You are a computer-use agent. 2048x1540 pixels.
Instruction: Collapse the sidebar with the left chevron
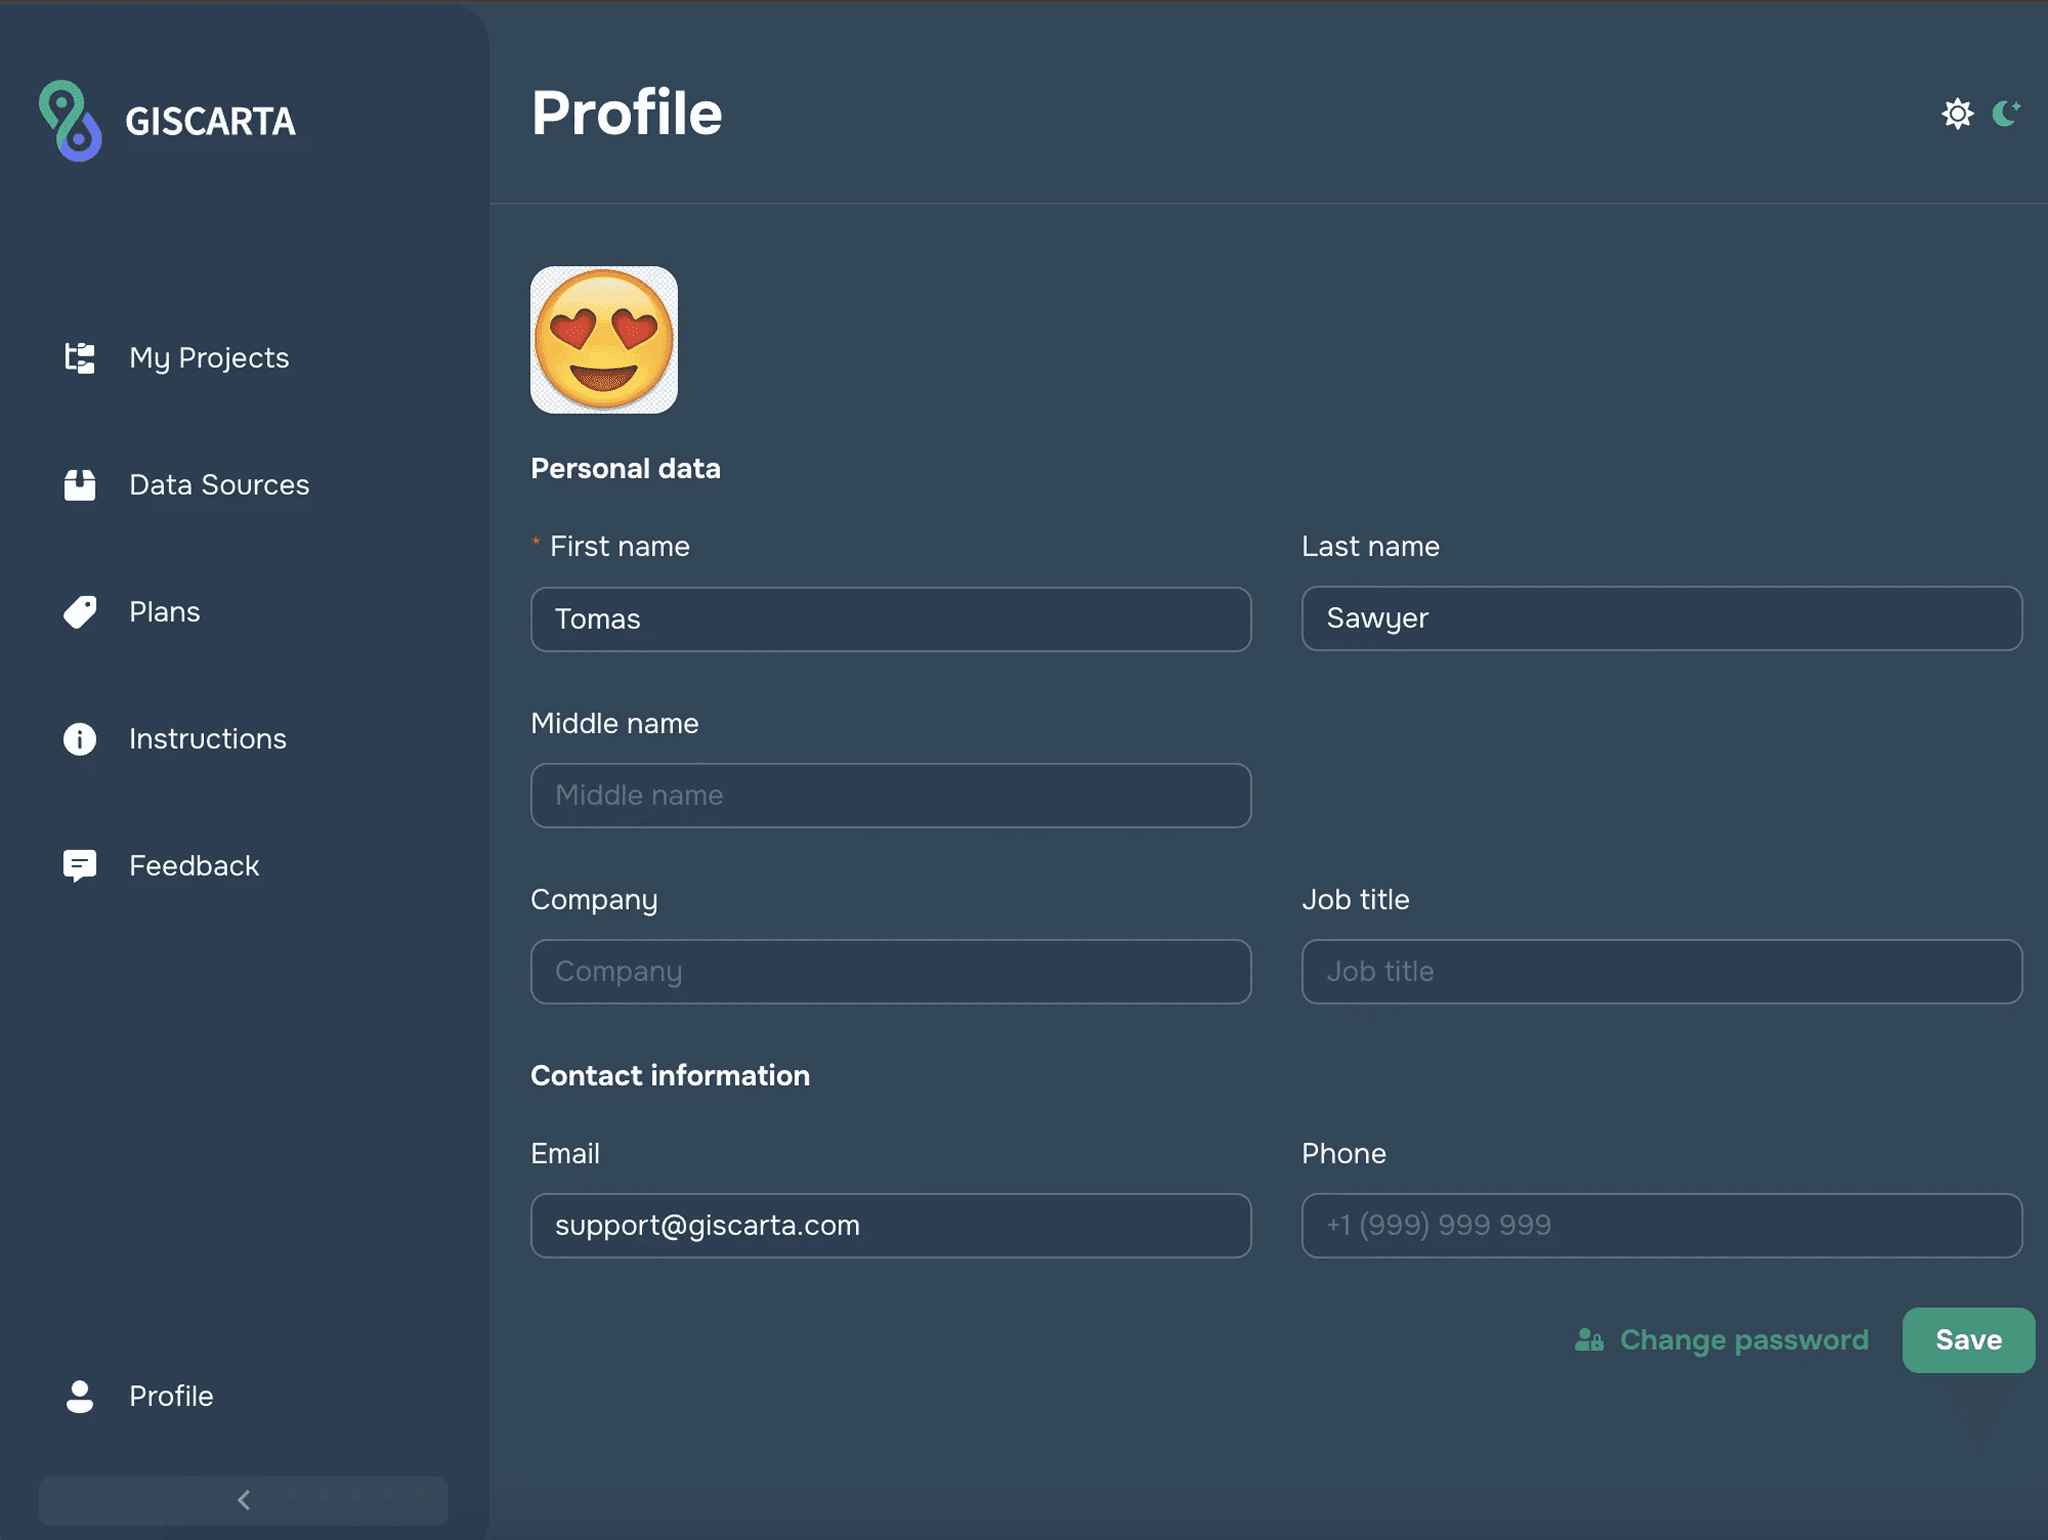coord(244,1500)
